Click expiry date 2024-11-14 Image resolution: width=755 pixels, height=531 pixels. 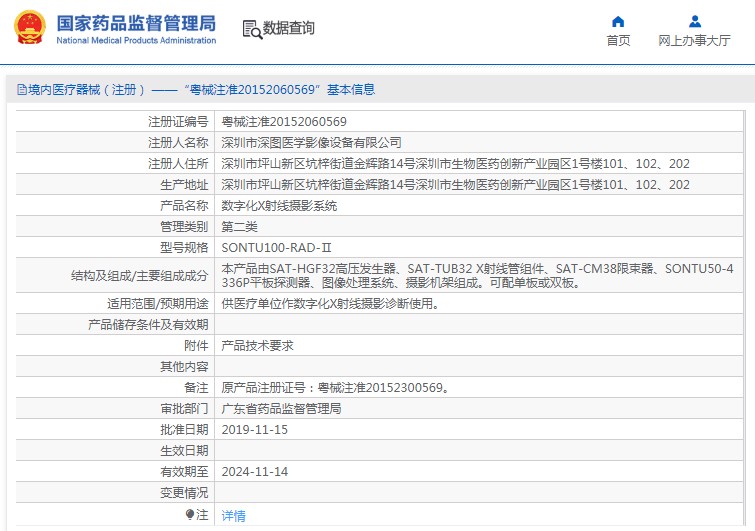255,472
